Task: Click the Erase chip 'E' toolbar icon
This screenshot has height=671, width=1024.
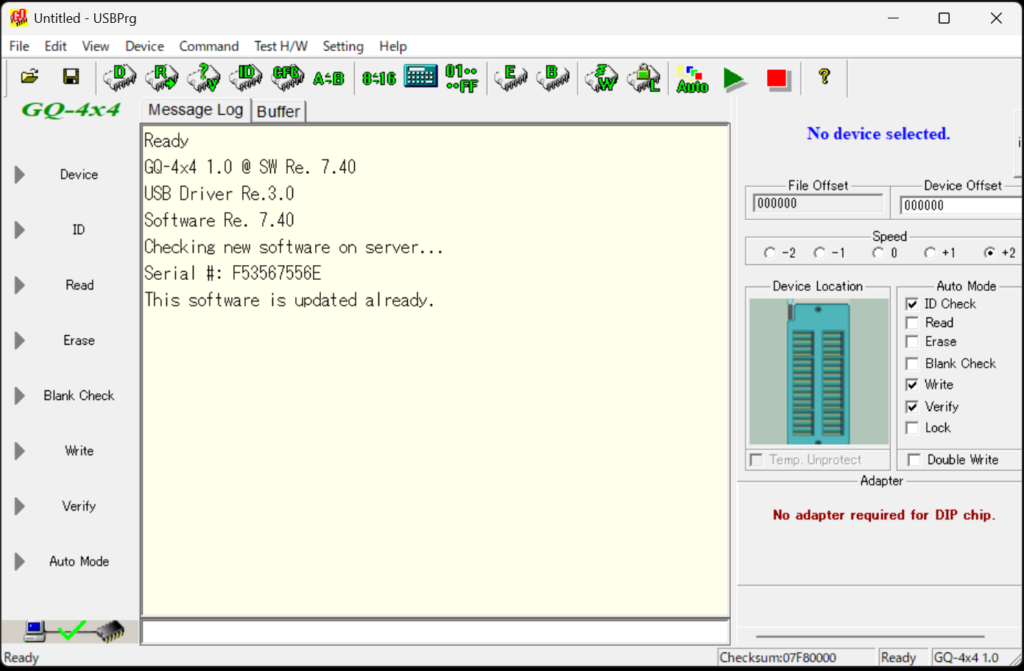Action: click(x=510, y=77)
